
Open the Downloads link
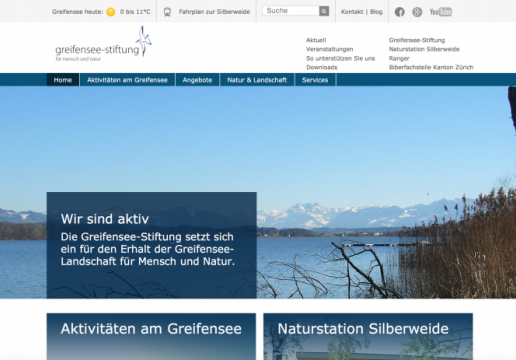pyautogui.click(x=322, y=67)
